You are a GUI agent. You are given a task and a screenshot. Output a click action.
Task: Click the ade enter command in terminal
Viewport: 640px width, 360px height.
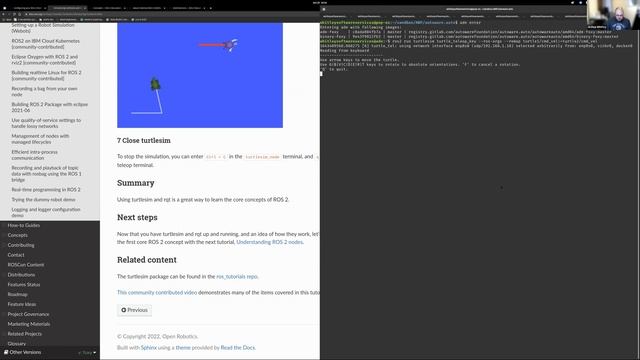point(470,22)
